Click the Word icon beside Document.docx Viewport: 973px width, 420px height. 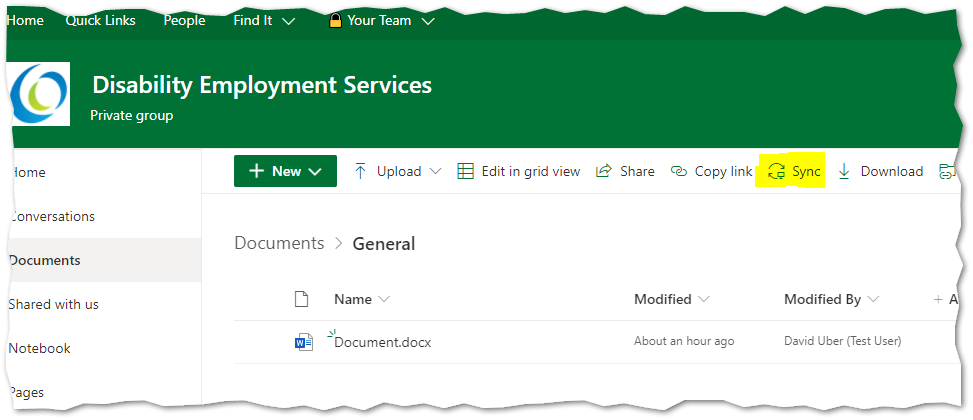coord(303,342)
